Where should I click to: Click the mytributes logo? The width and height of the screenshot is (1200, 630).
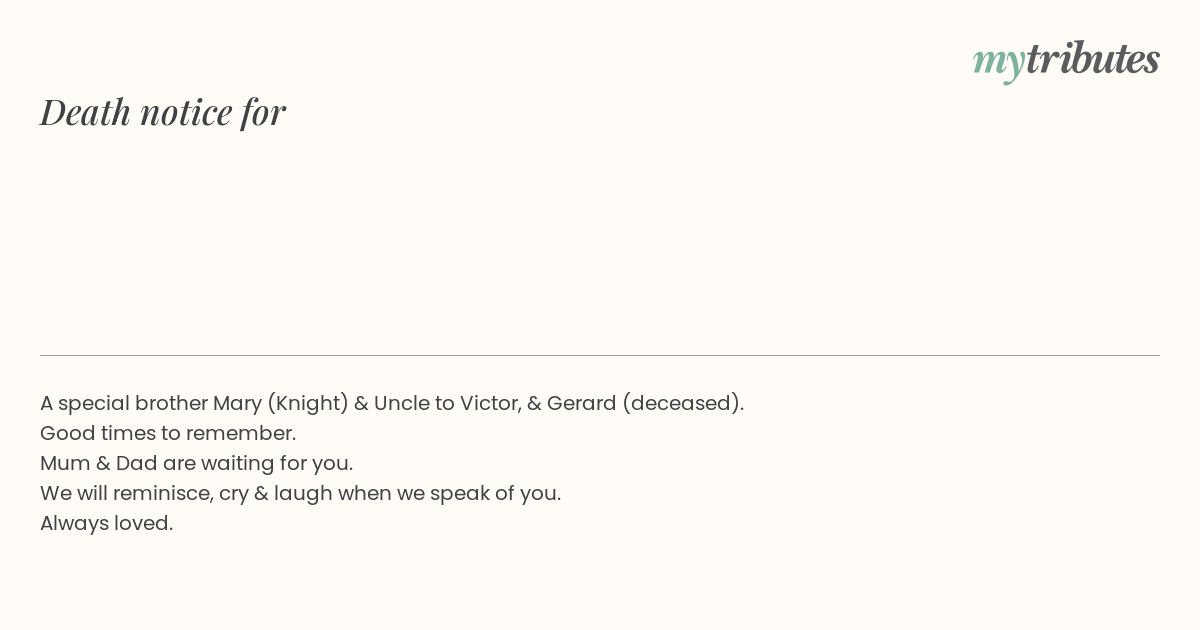(1066, 61)
